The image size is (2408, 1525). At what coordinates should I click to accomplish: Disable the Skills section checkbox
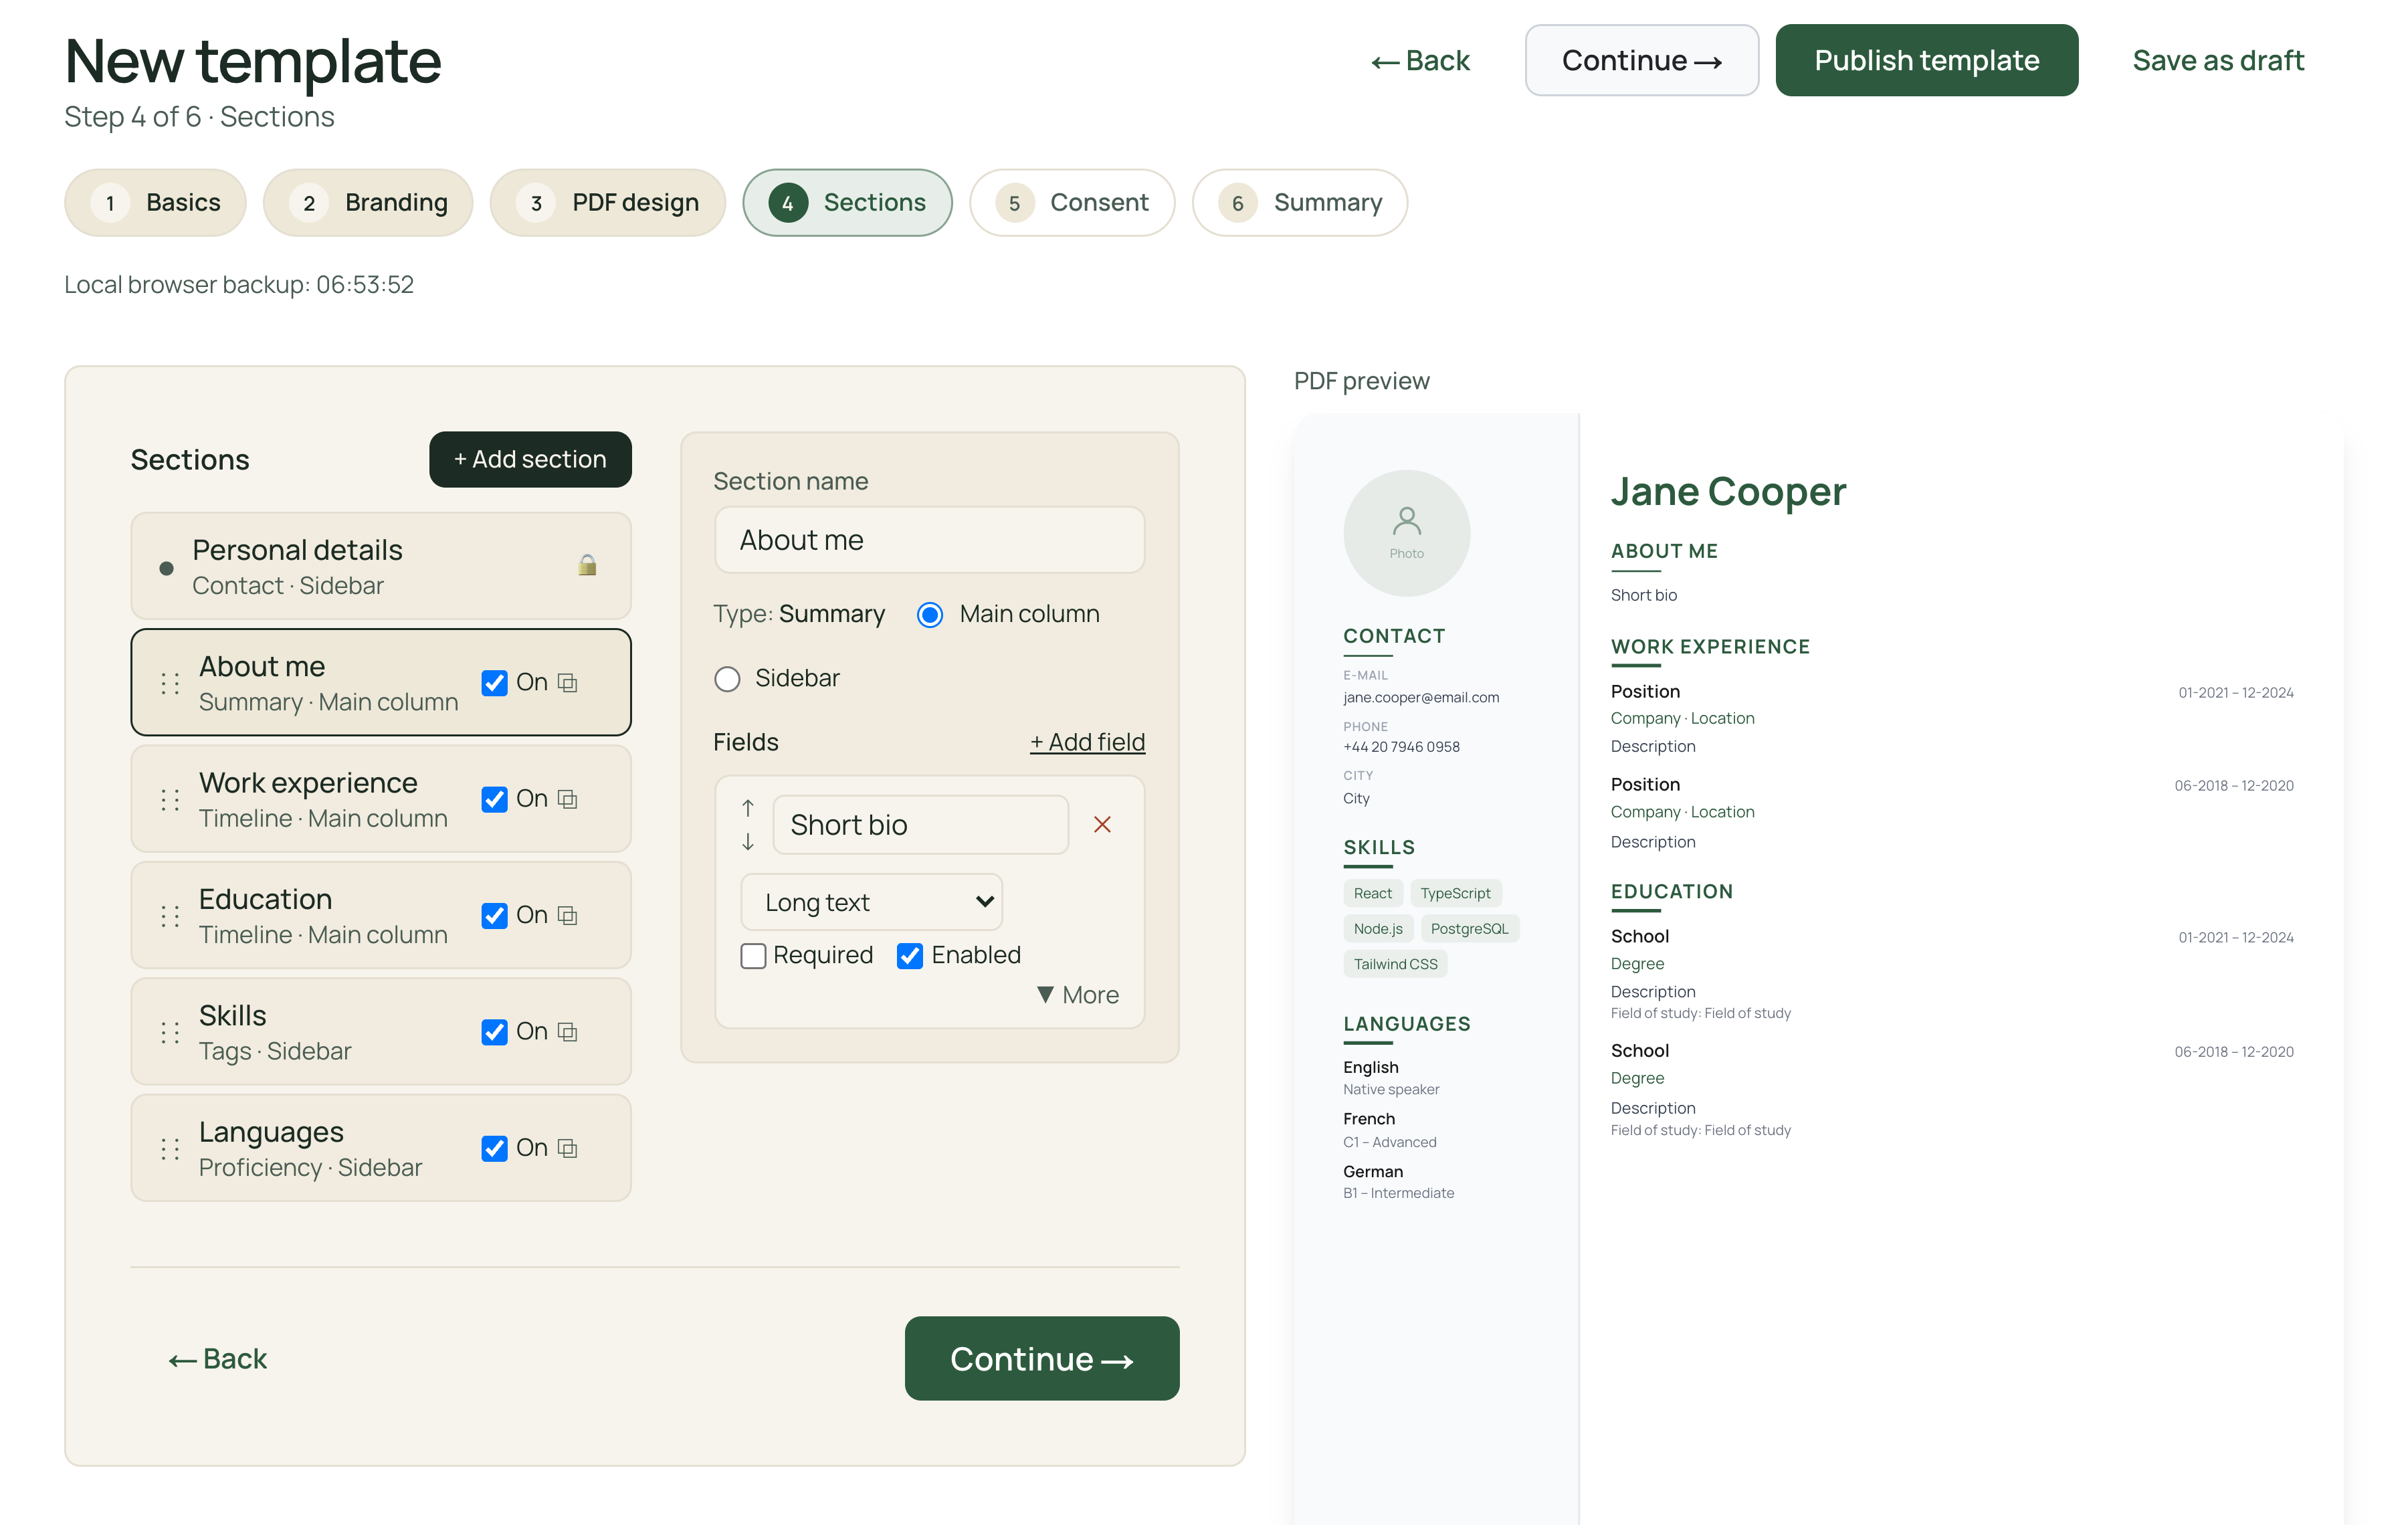coord(494,1032)
